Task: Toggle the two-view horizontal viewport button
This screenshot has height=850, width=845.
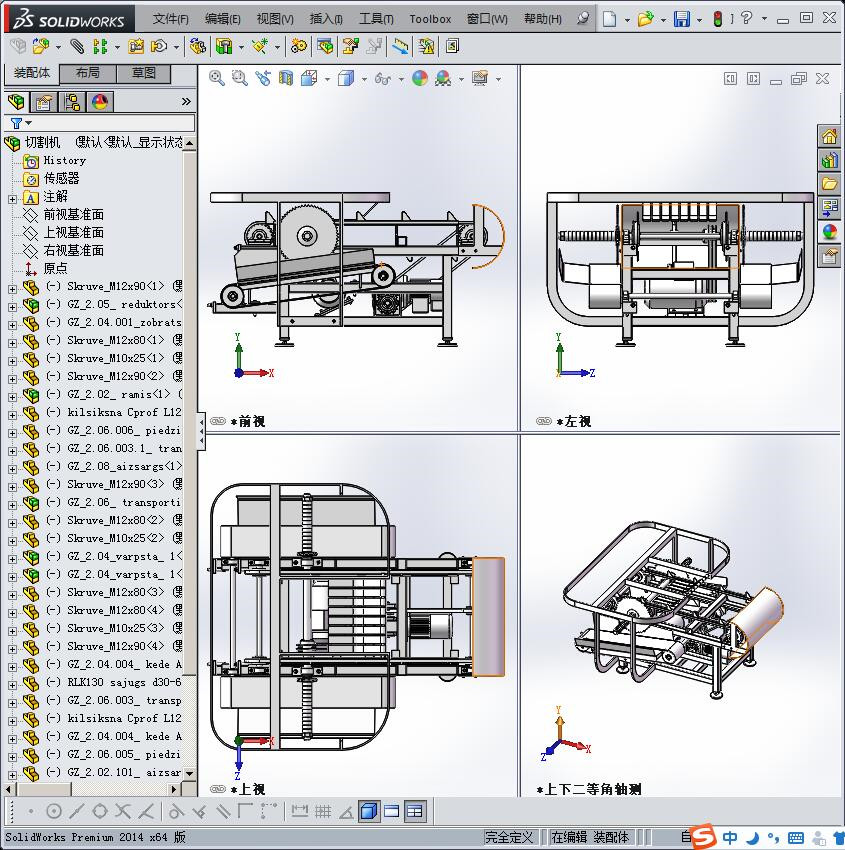Action: tap(392, 811)
